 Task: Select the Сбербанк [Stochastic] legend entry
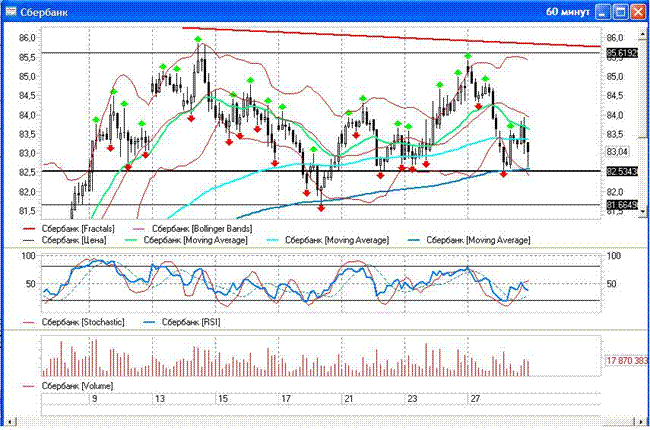click(74, 322)
